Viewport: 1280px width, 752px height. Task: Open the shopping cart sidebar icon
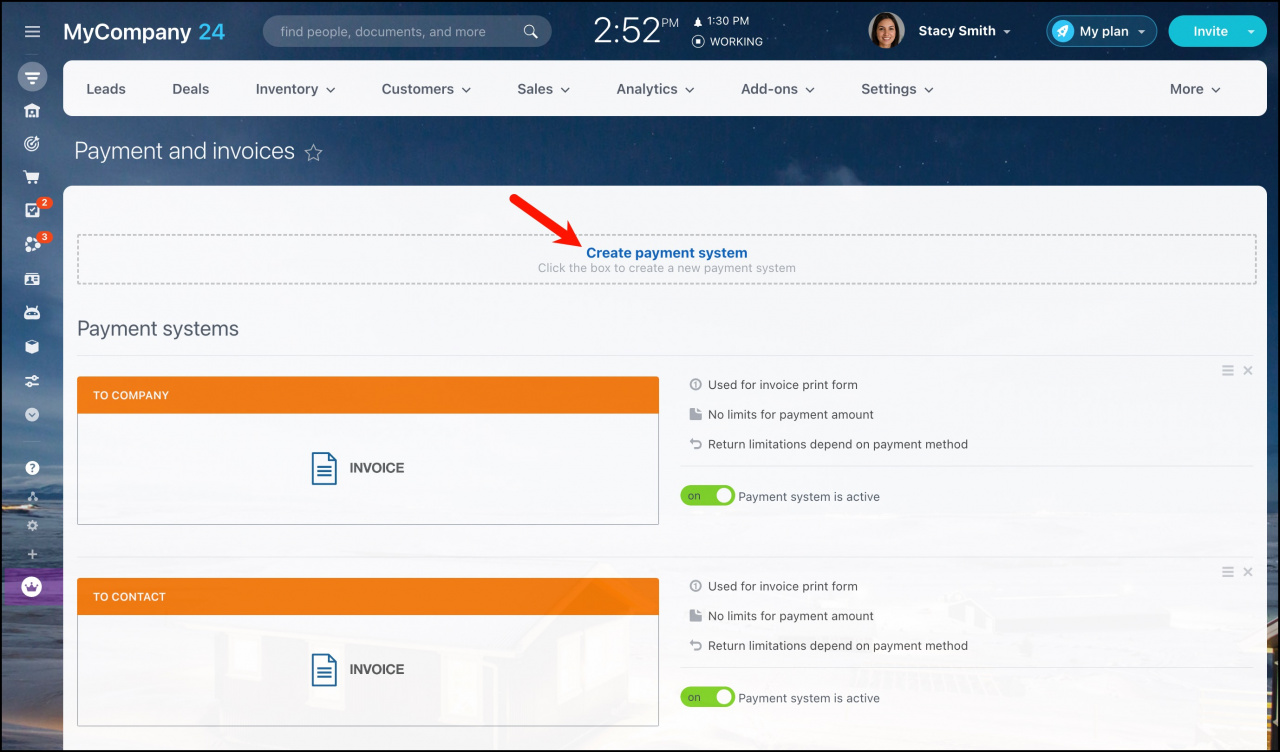(x=32, y=178)
